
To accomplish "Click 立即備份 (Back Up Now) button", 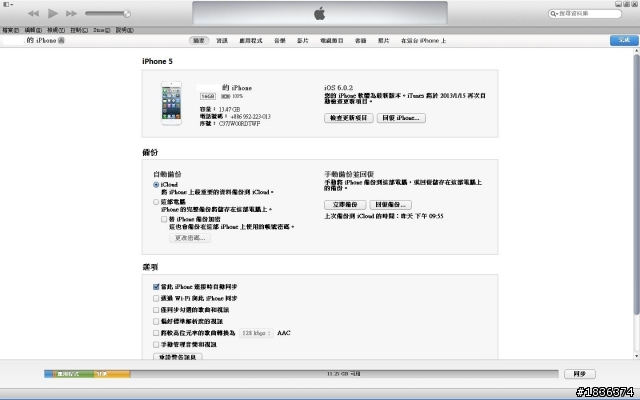I will coord(345,204).
